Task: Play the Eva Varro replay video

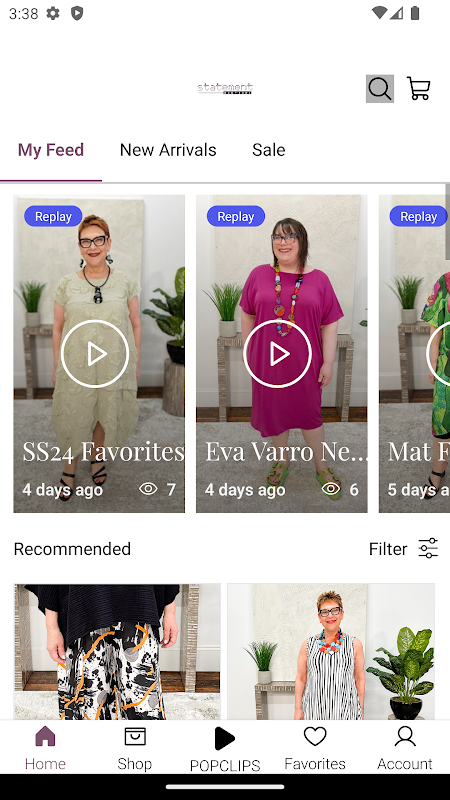Action: (x=277, y=354)
